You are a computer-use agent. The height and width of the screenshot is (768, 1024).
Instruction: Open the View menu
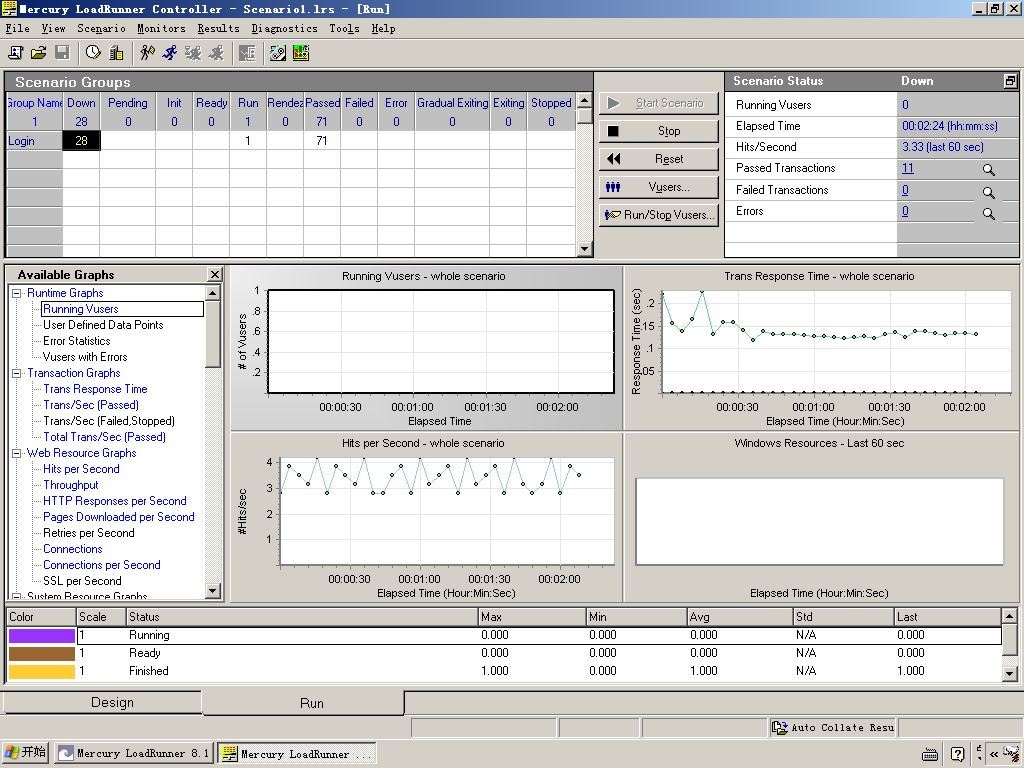(x=54, y=28)
